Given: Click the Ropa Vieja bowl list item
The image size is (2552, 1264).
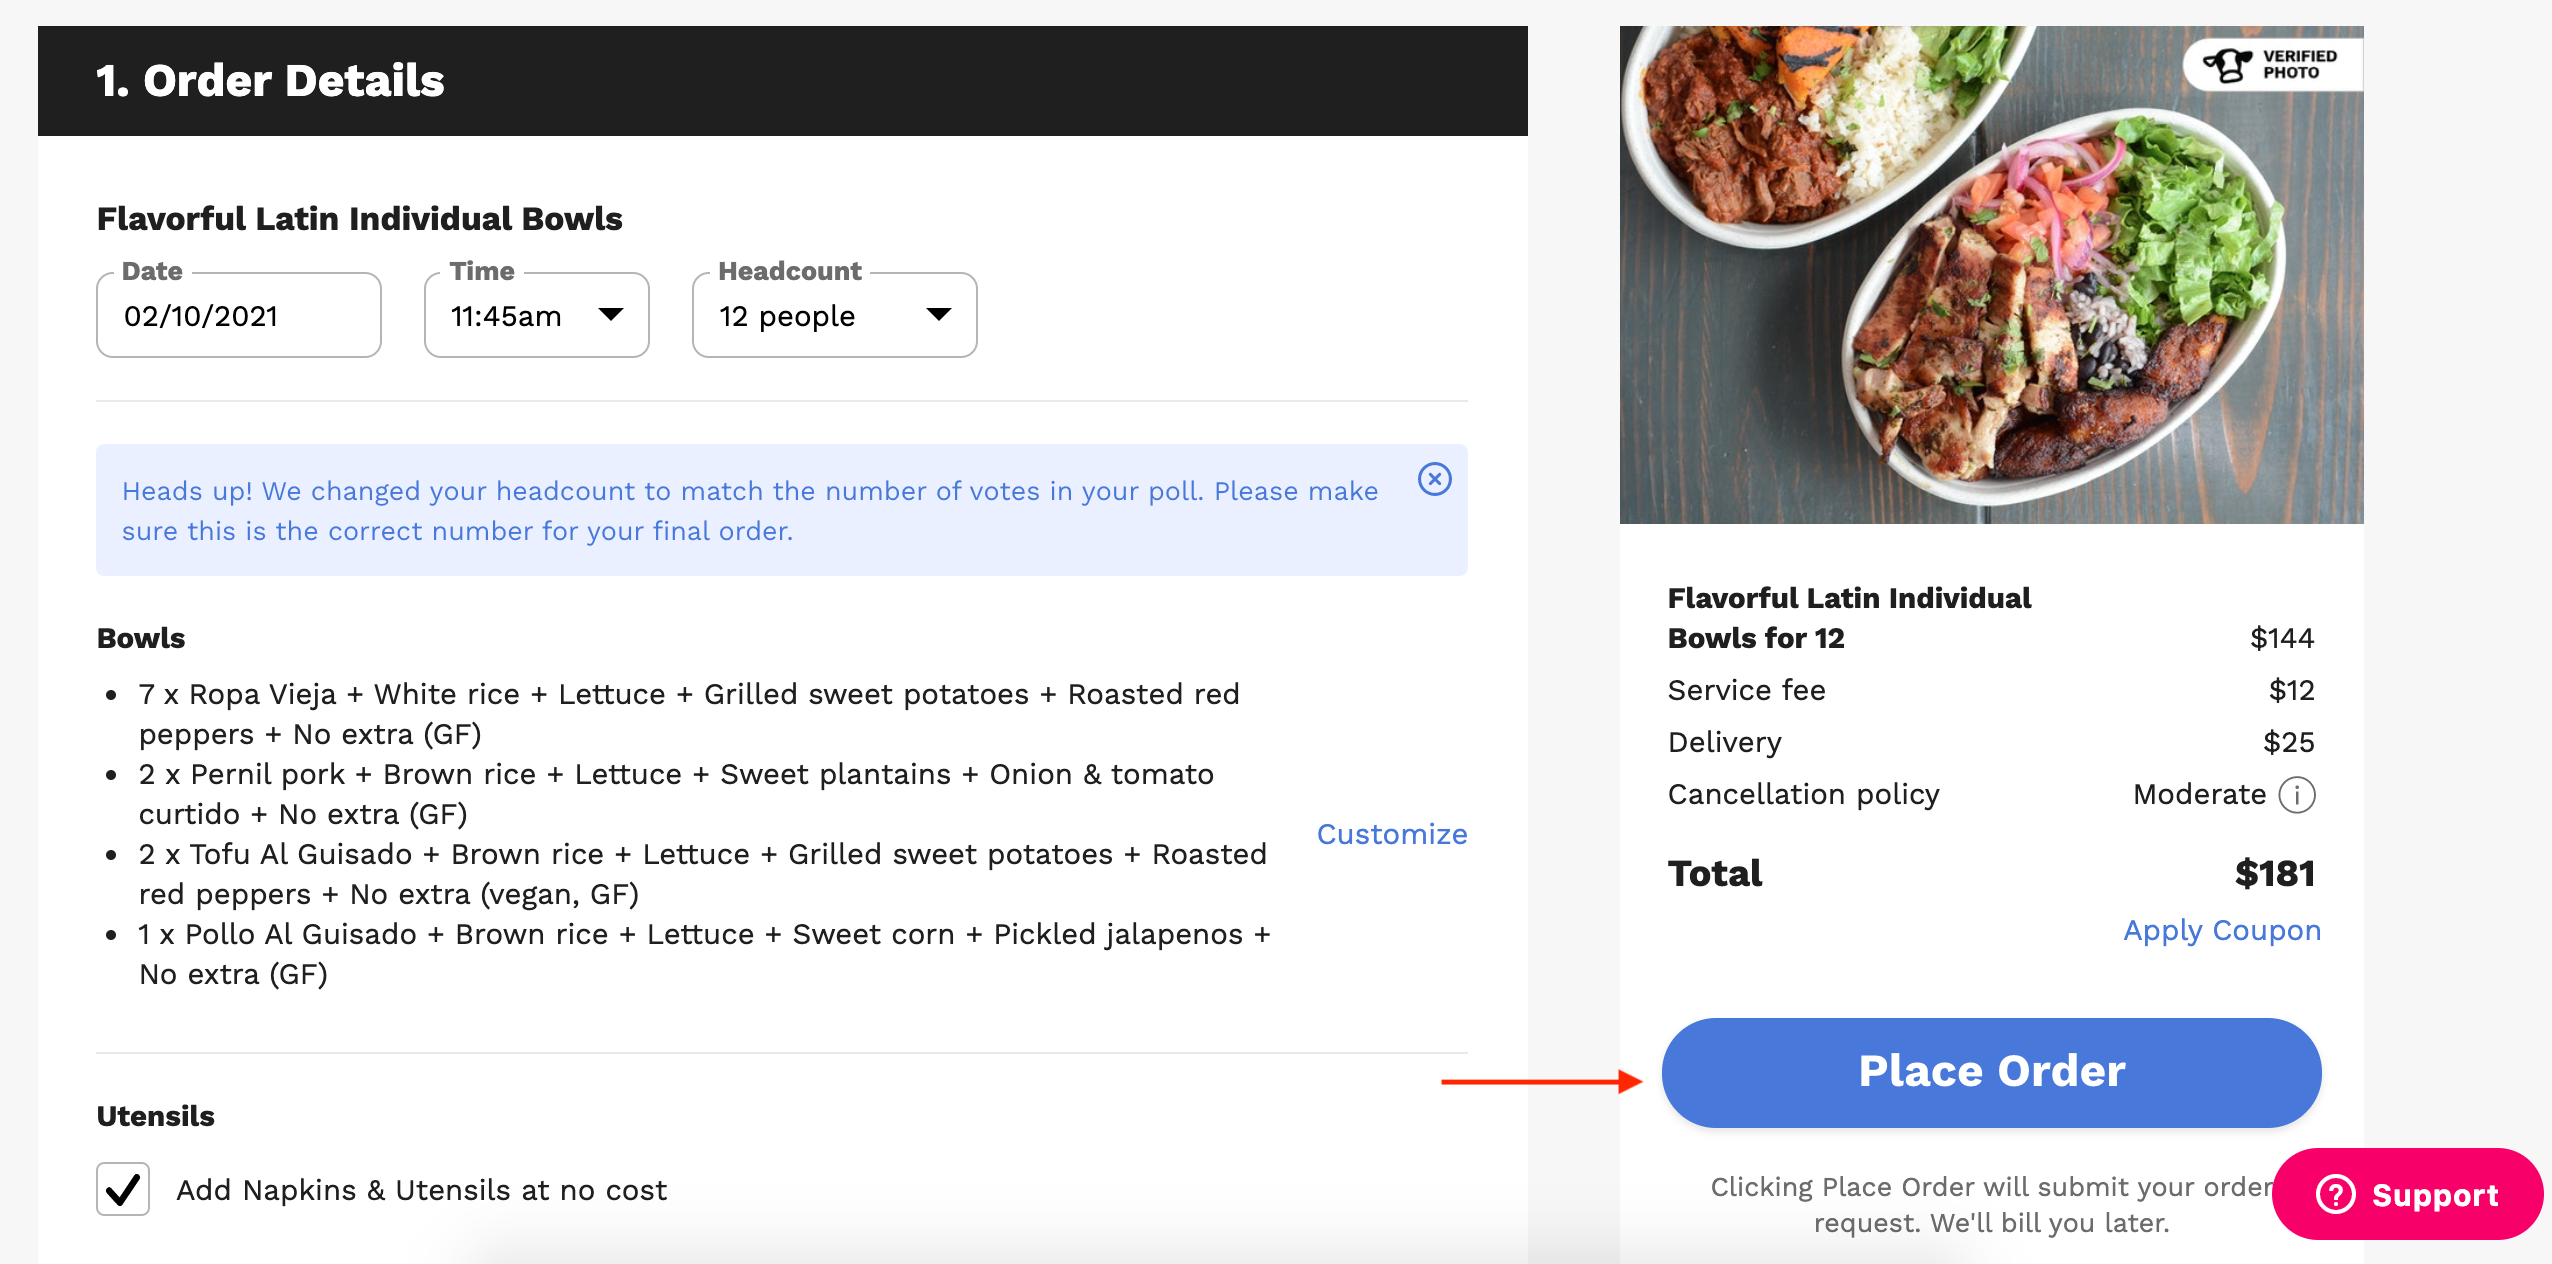Looking at the screenshot, I should click(x=688, y=714).
